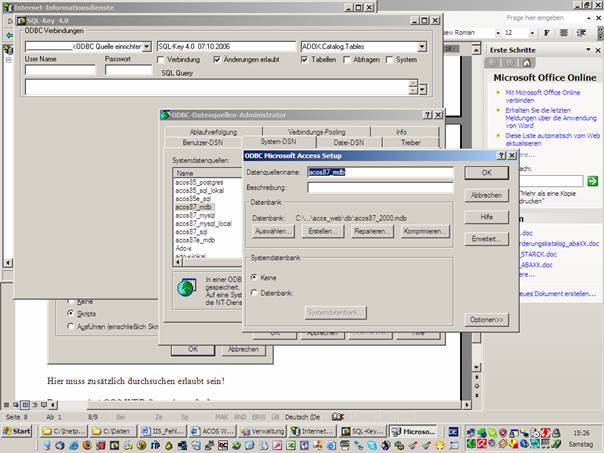
Task: Expand tree node in Internet-Informationsdienste
Action: [8, 60]
